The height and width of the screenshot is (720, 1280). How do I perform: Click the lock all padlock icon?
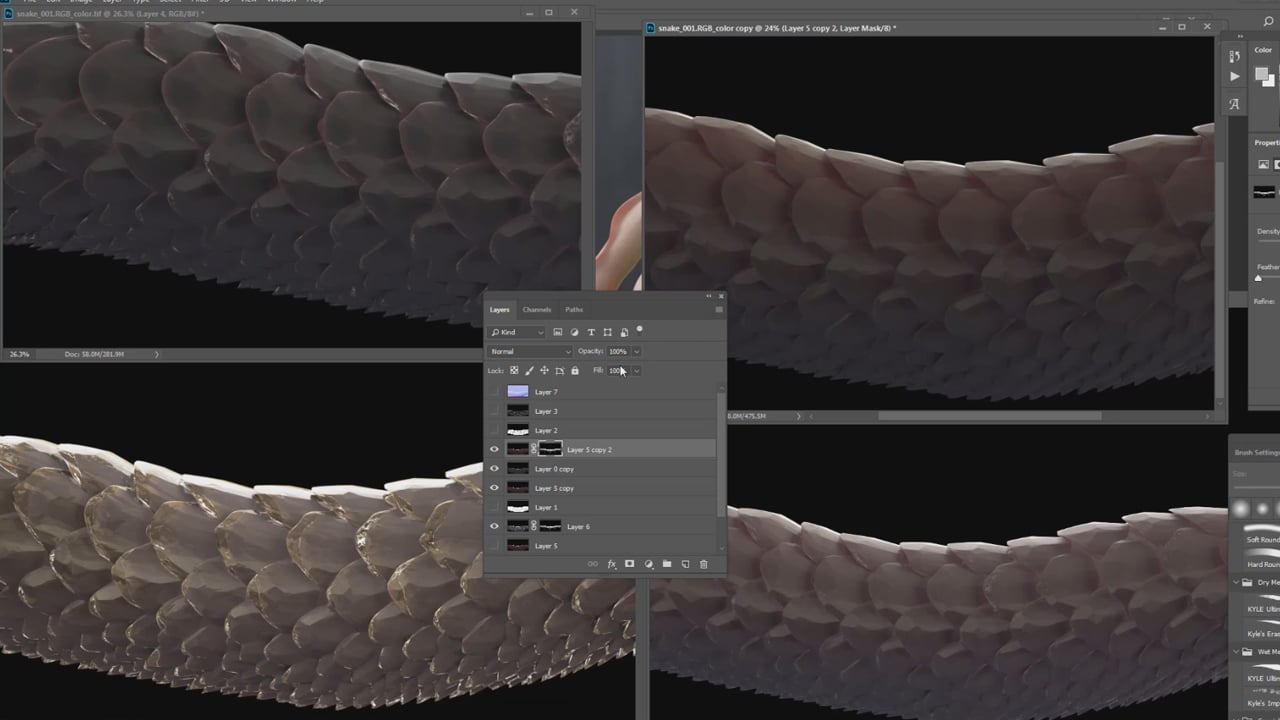(574, 371)
